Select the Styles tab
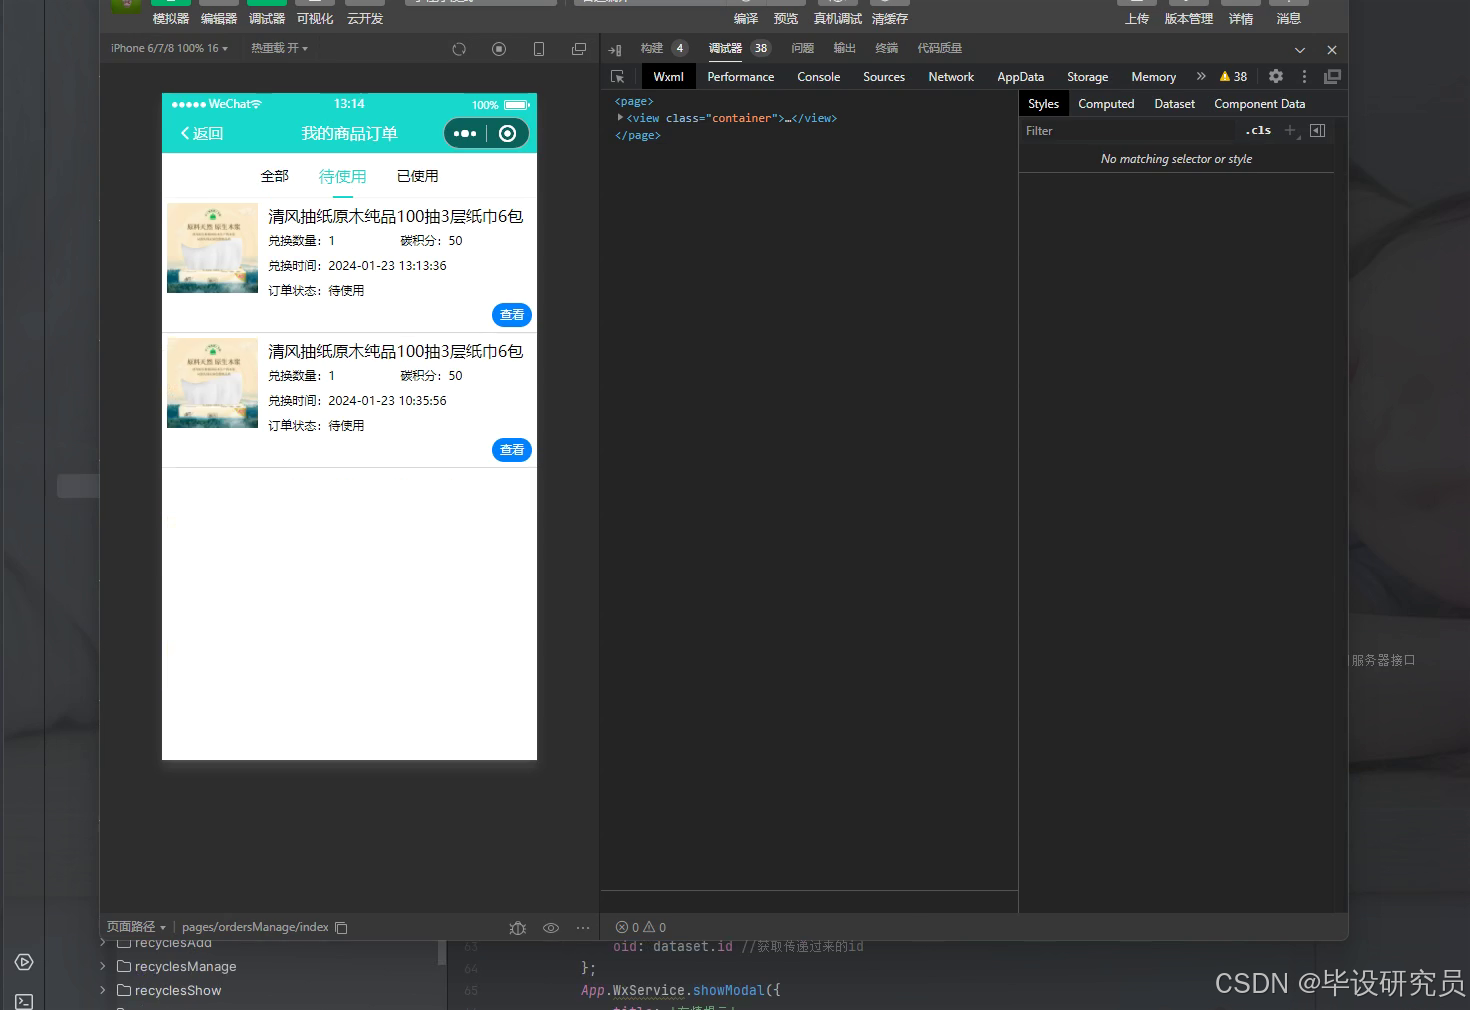The height and width of the screenshot is (1010, 1470). pyautogui.click(x=1044, y=104)
